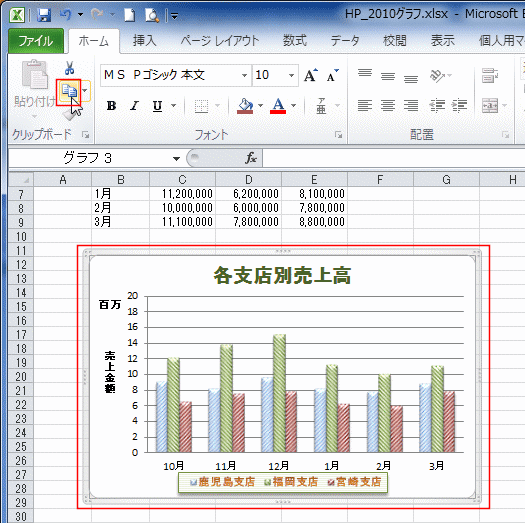Switch to the 挿入 tab
This screenshot has width=525, height=523.
pos(145,41)
